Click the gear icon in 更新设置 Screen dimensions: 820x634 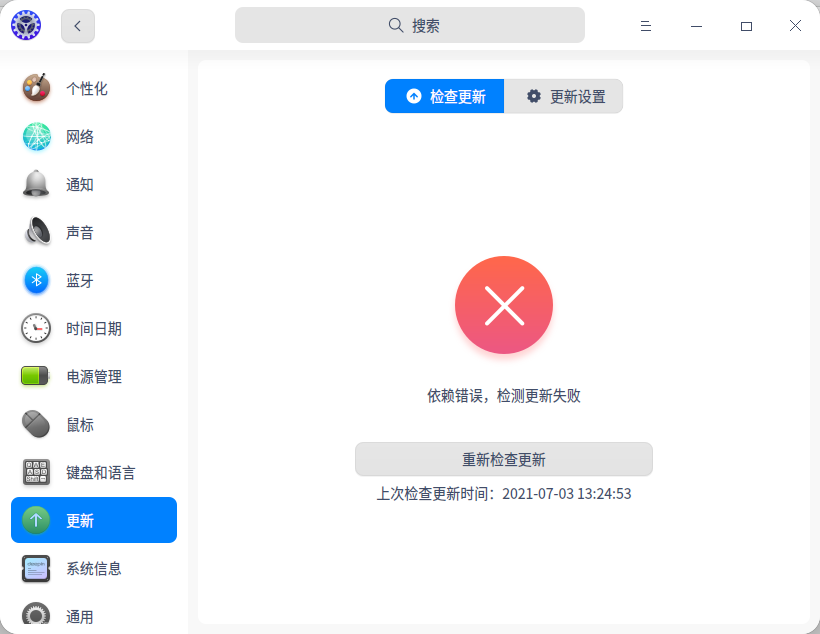[x=533, y=96]
